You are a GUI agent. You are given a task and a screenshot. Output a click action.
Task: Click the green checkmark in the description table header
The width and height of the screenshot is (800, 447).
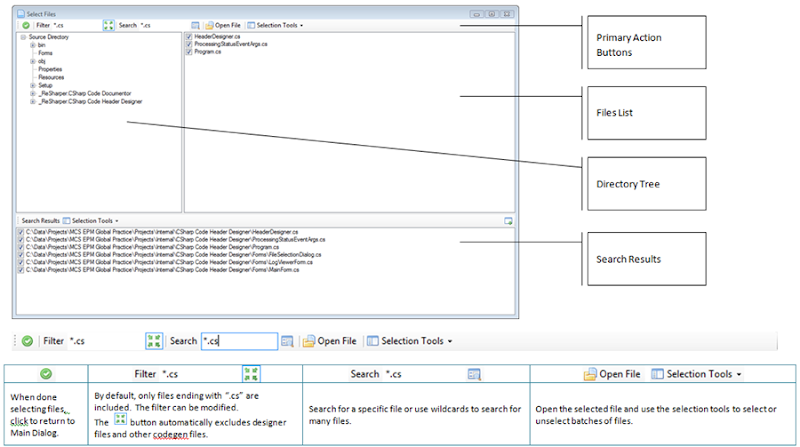click(46, 374)
